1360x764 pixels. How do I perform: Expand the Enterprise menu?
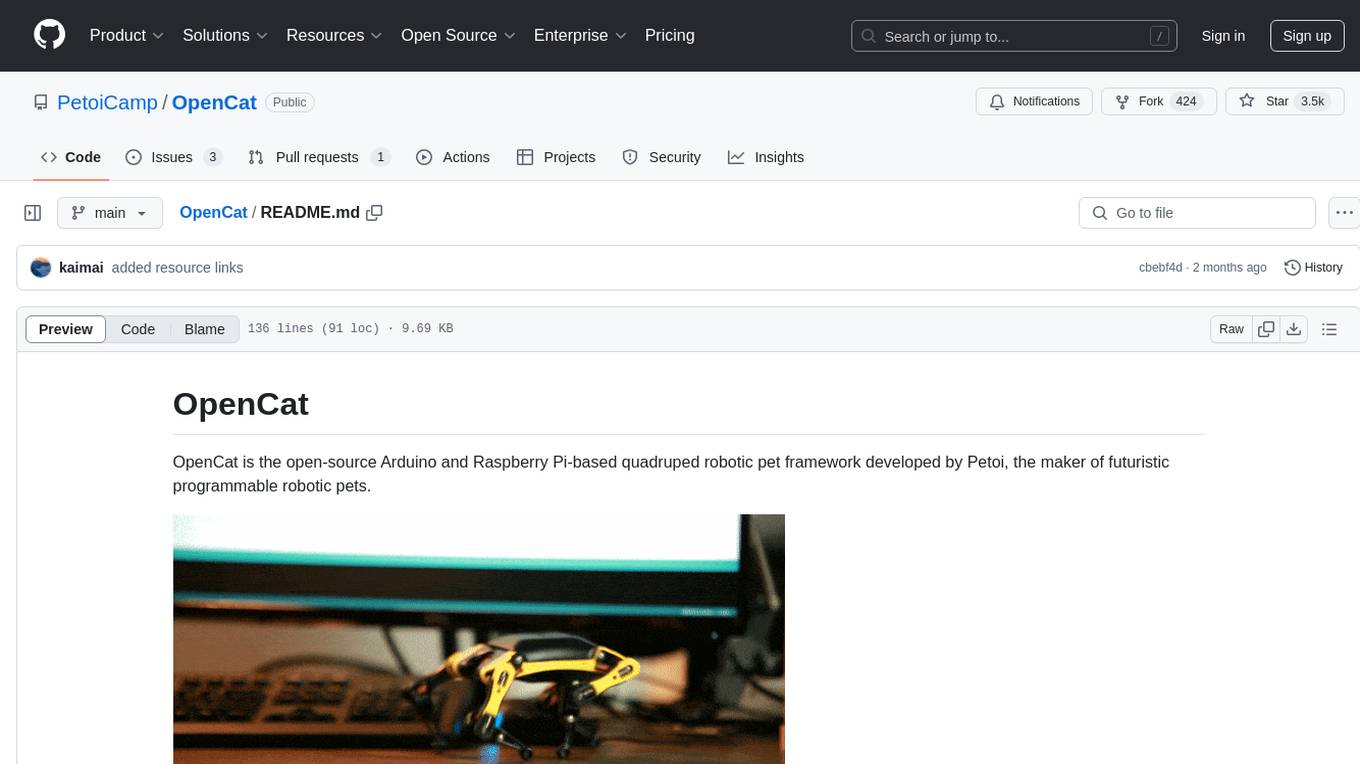[580, 35]
